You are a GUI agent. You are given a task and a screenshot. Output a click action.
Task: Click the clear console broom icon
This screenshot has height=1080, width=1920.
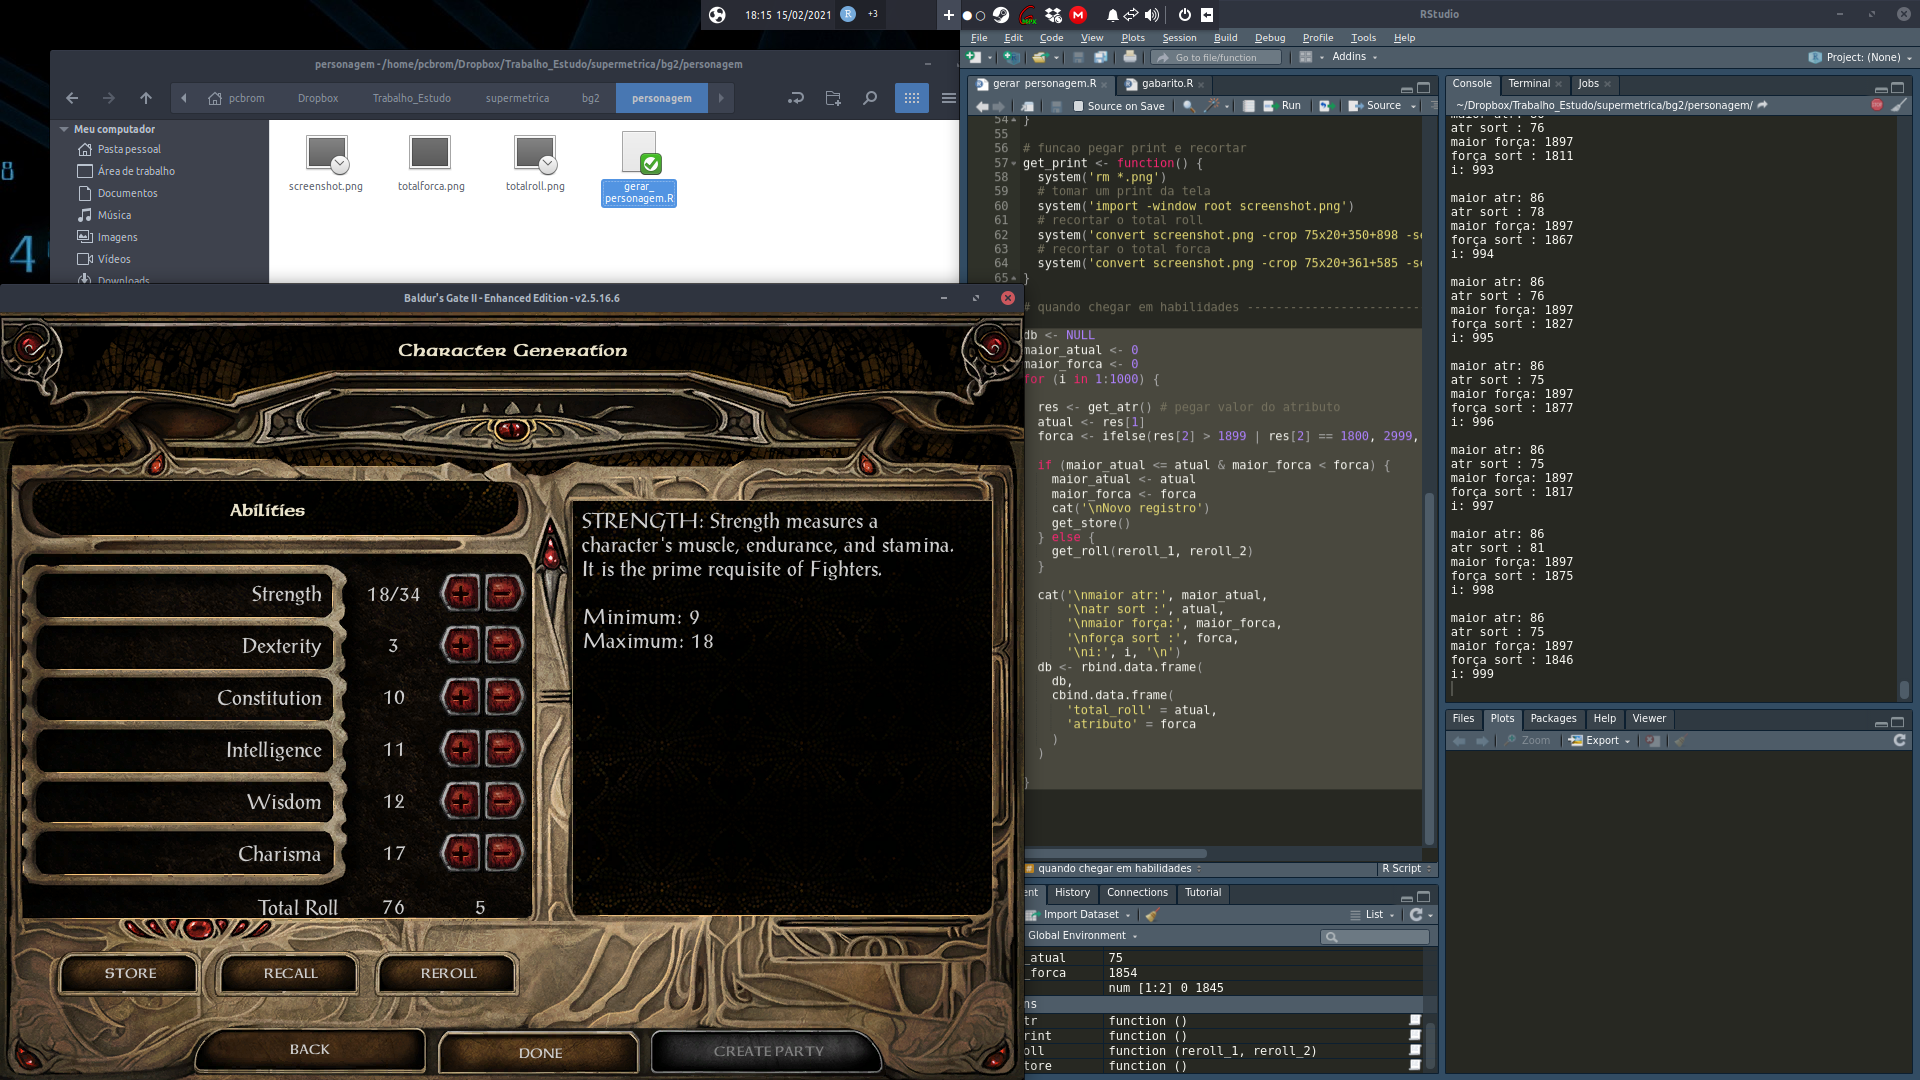pyautogui.click(x=1899, y=105)
